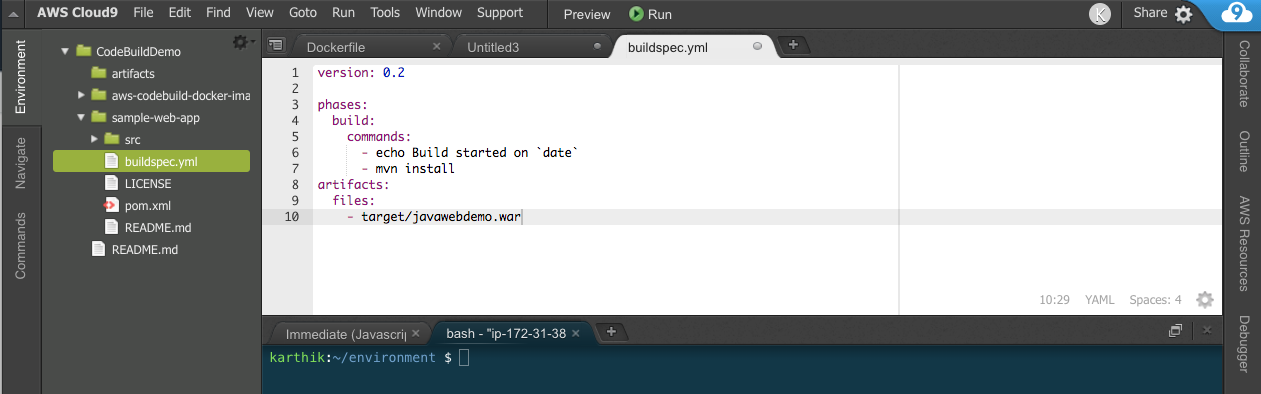Open editor status bar settings gear
Image resolution: width=1261 pixels, height=394 pixels.
(1205, 299)
